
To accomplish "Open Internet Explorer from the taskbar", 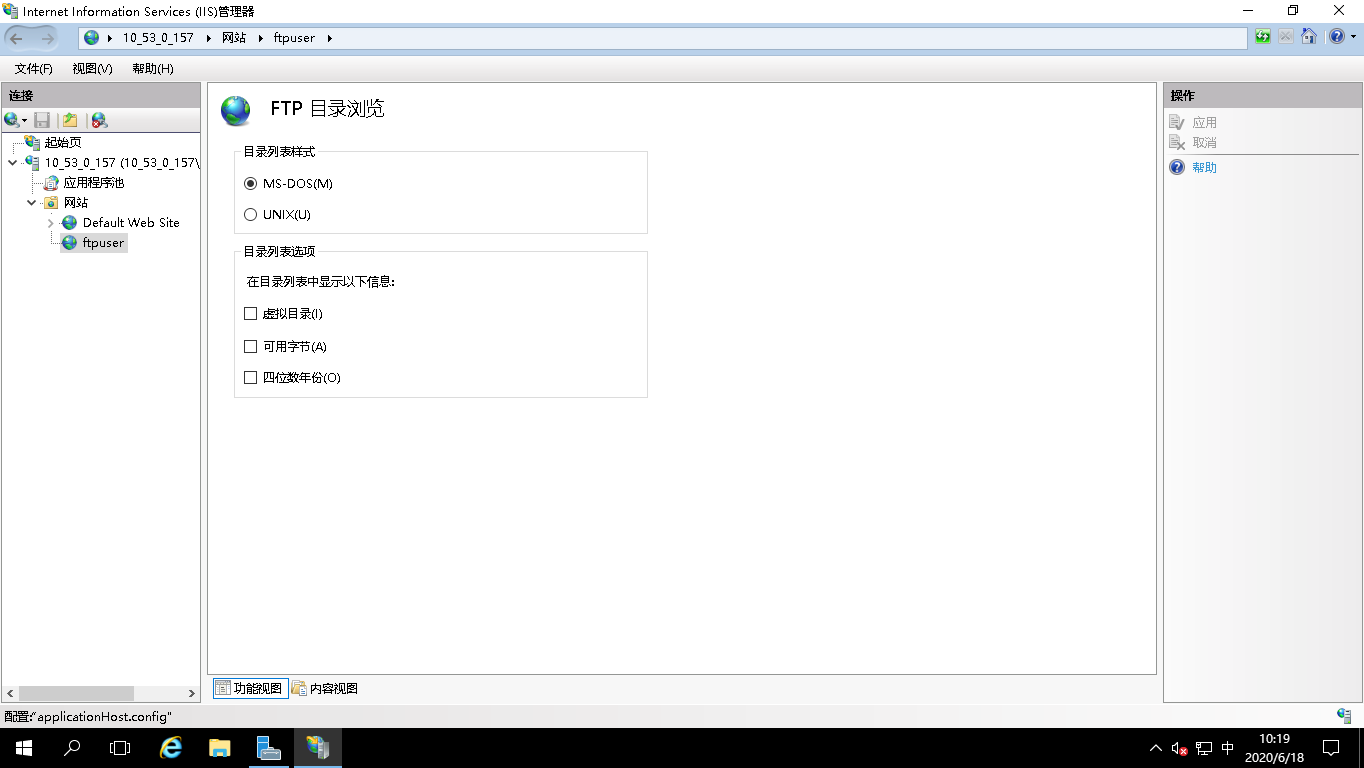I will 172,748.
